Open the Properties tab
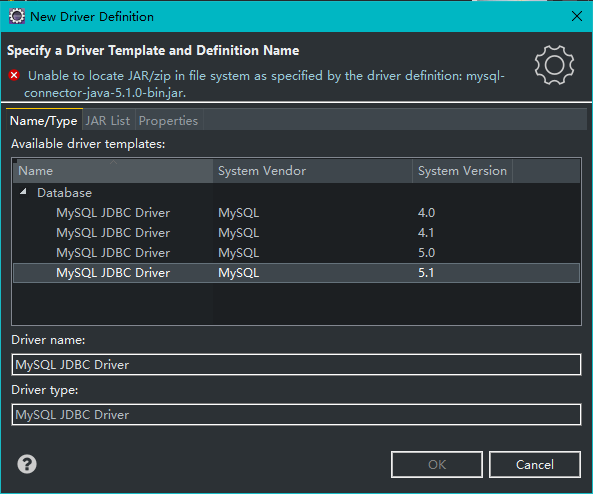 click(168, 121)
